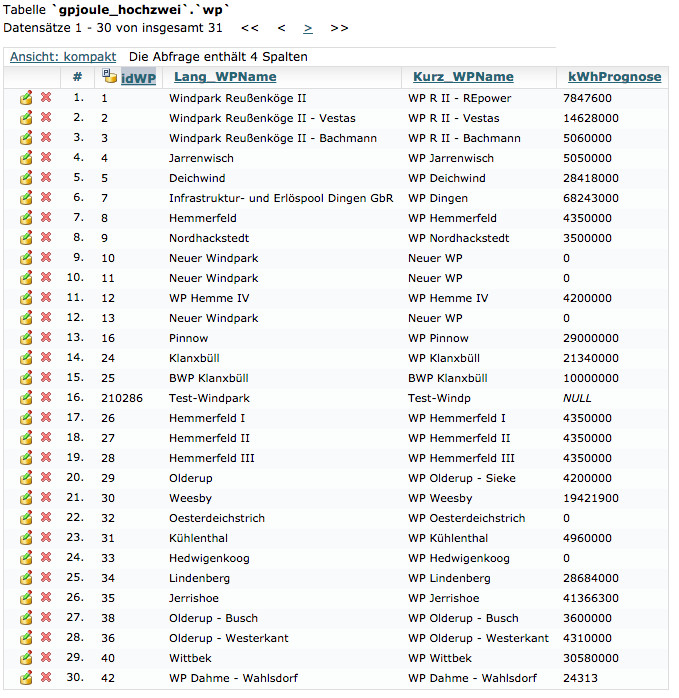Edit the Lindenberg row
This screenshot has height=698, width=679.
coord(26,578)
